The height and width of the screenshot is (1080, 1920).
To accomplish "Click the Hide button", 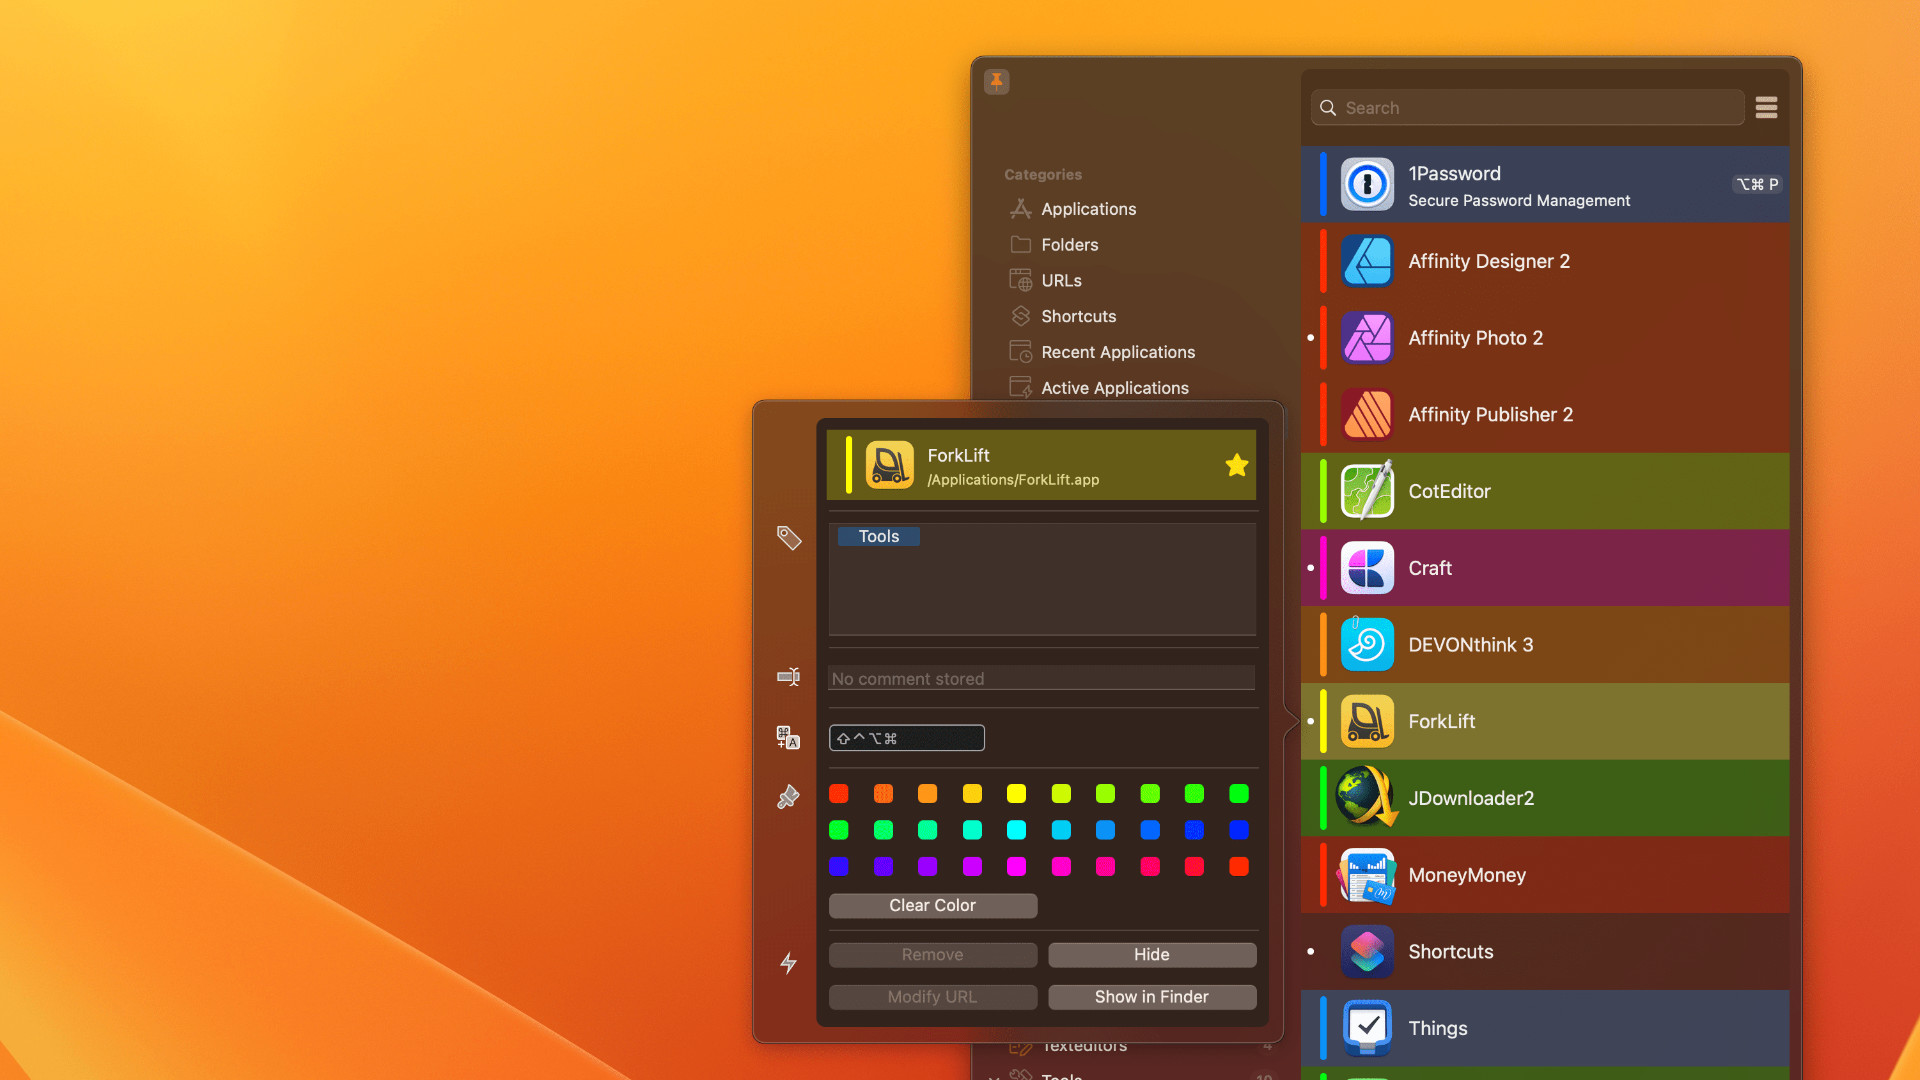I will 1152,955.
